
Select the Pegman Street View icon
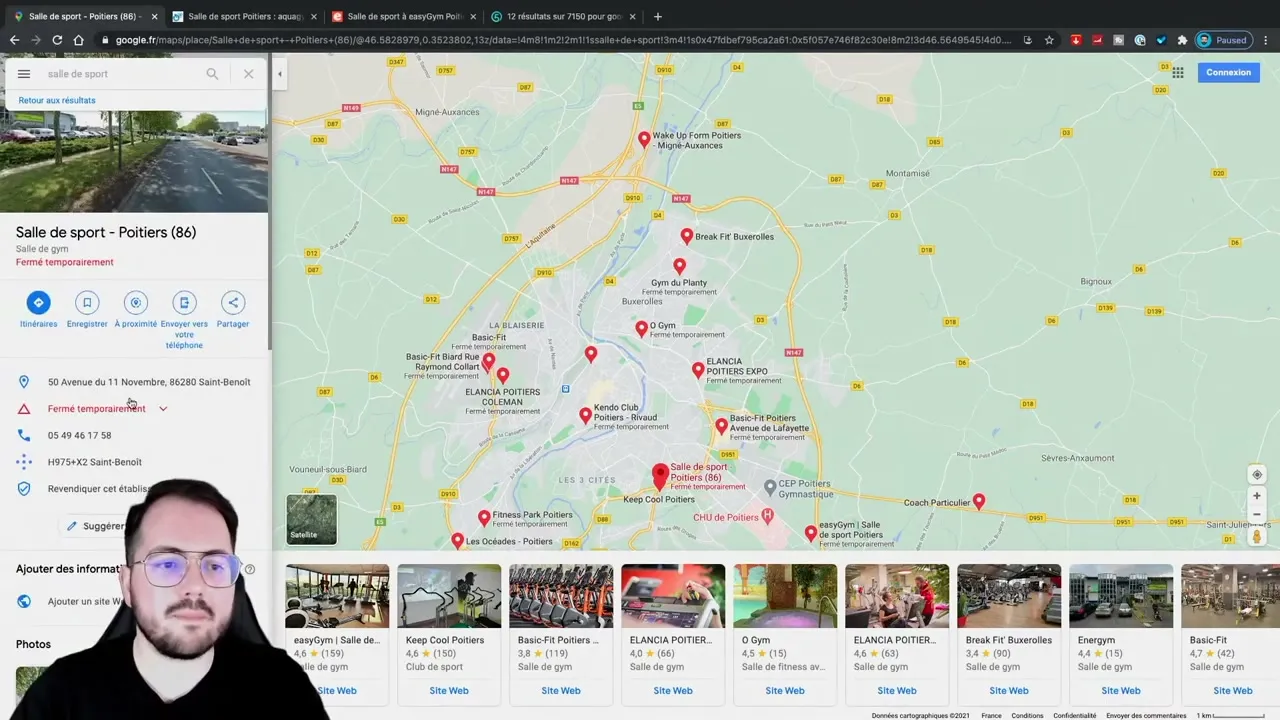point(1257,536)
